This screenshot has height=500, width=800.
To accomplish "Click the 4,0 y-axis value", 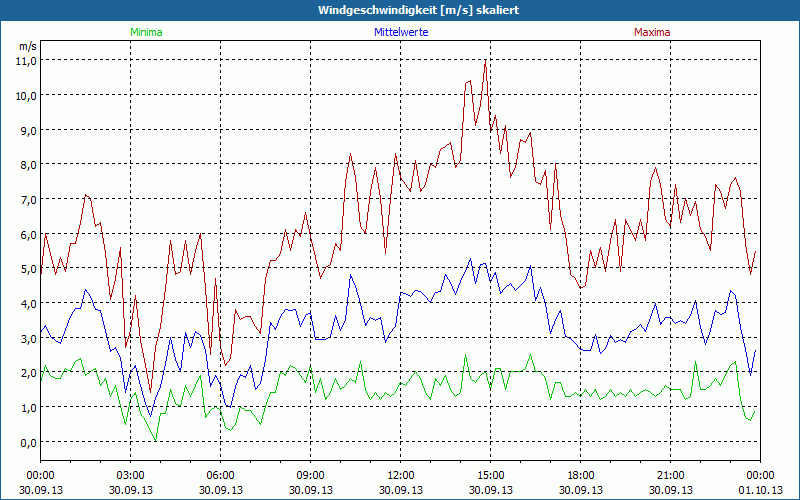I will point(28,304).
